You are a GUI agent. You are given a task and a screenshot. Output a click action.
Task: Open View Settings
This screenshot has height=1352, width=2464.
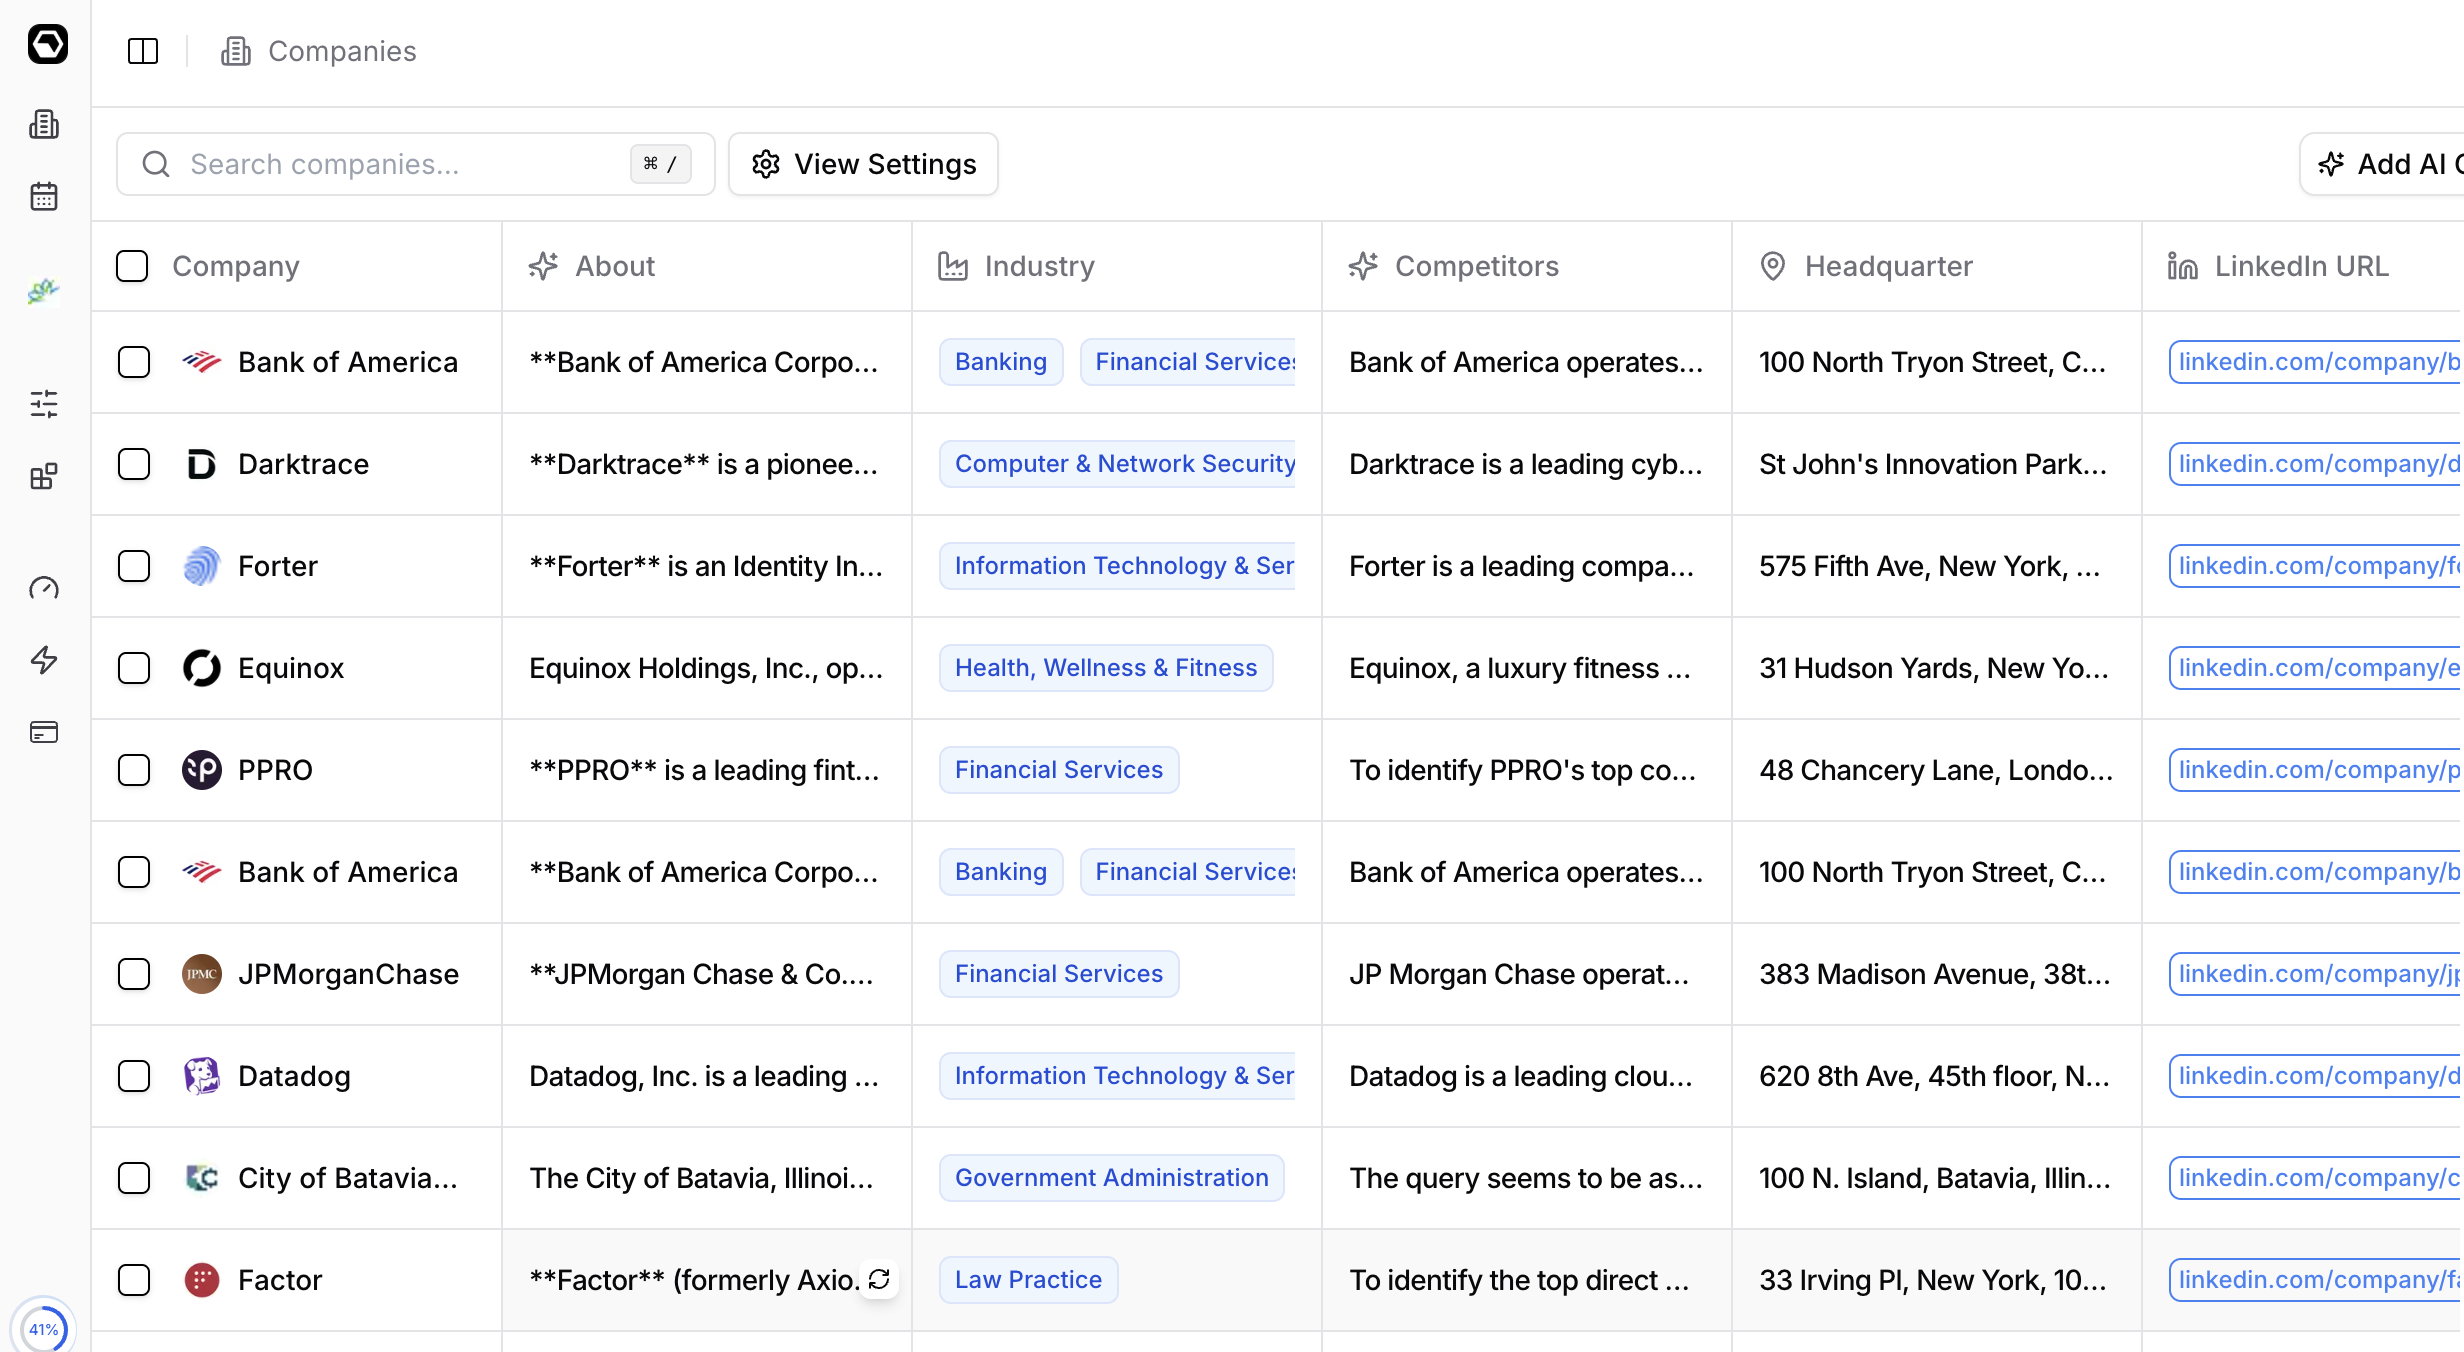click(x=863, y=164)
